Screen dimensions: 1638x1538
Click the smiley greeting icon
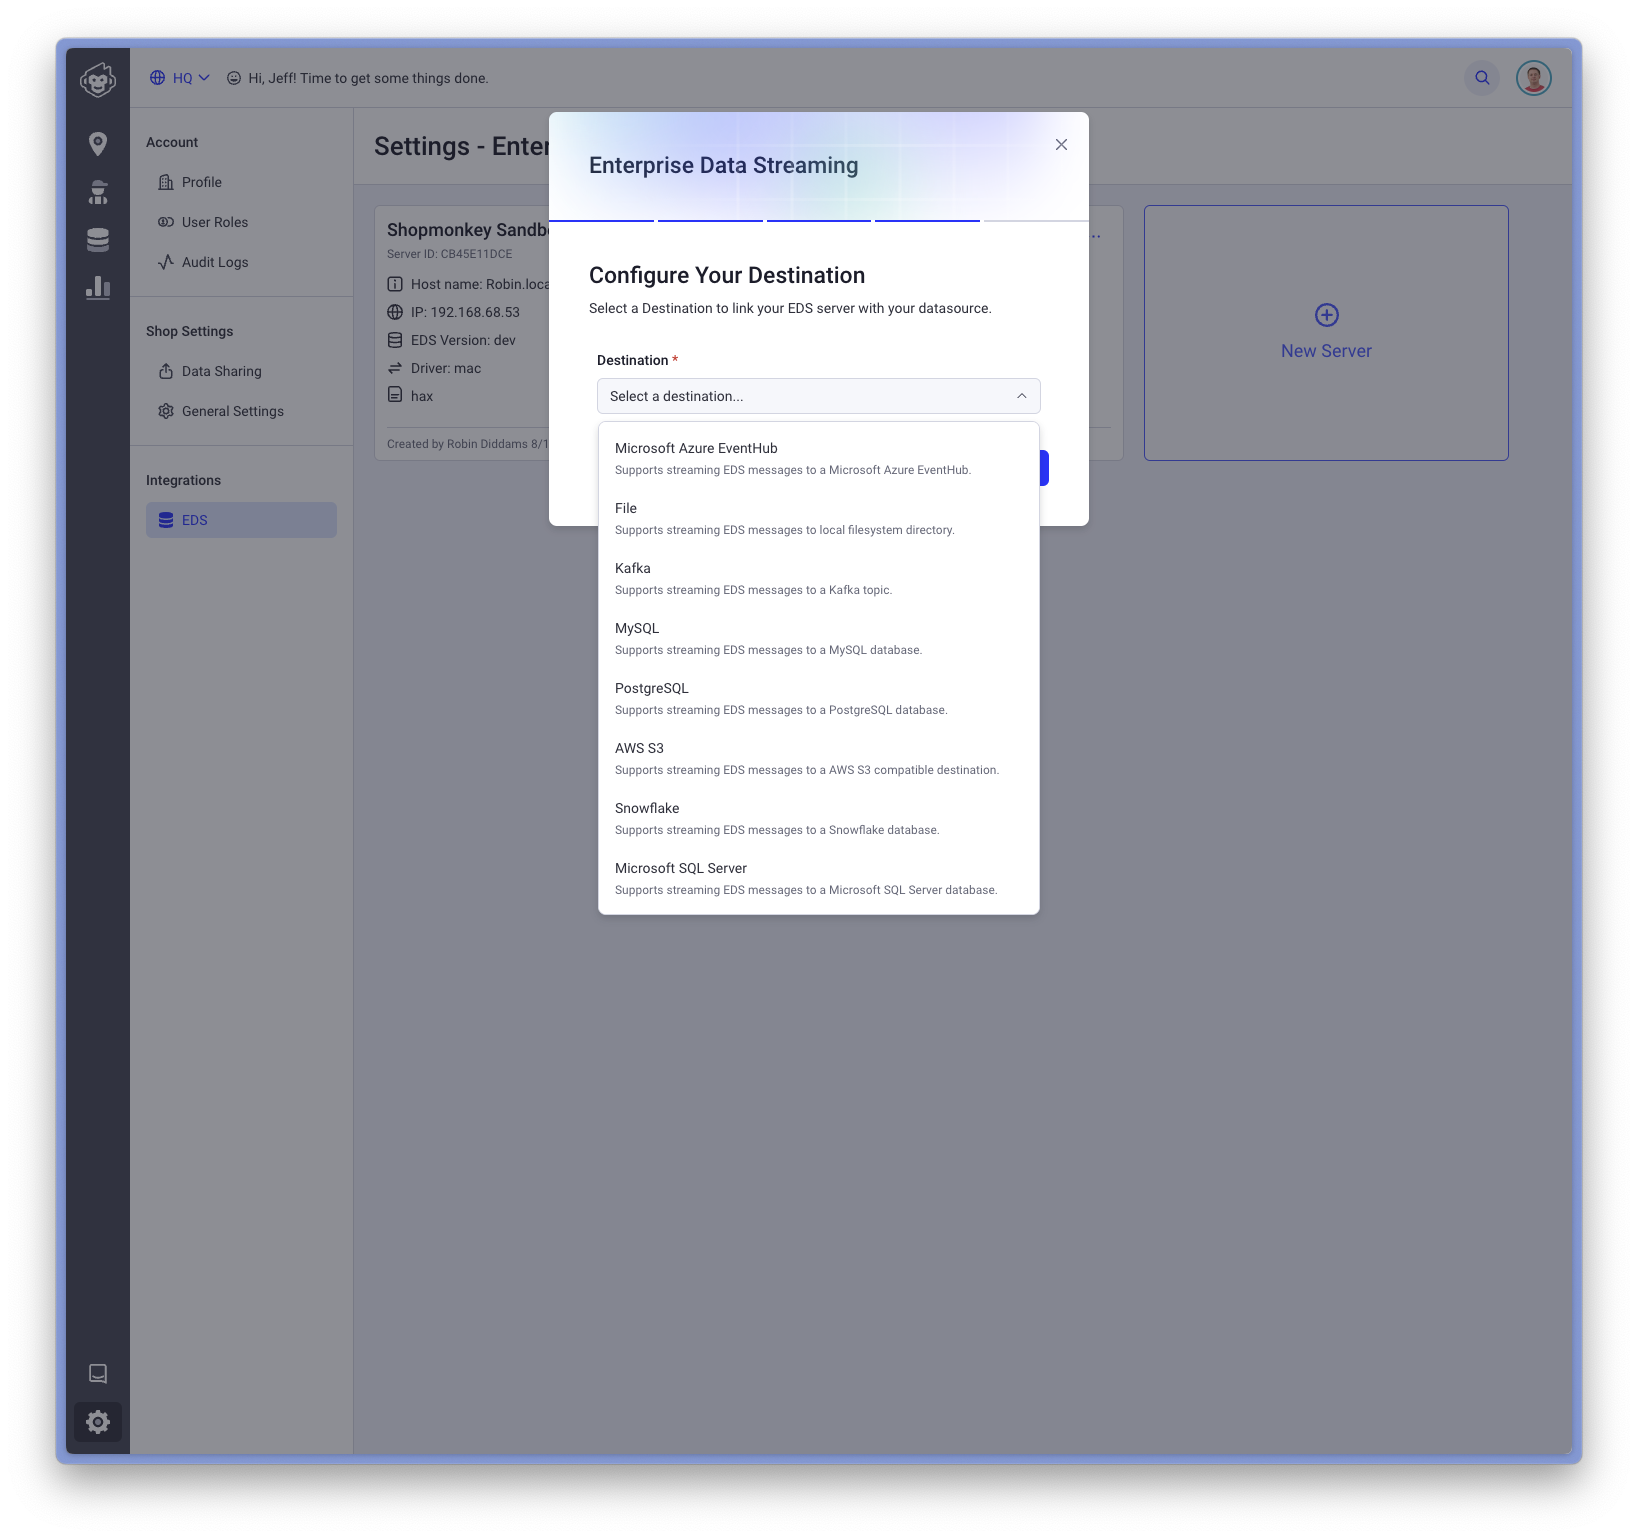click(x=234, y=78)
